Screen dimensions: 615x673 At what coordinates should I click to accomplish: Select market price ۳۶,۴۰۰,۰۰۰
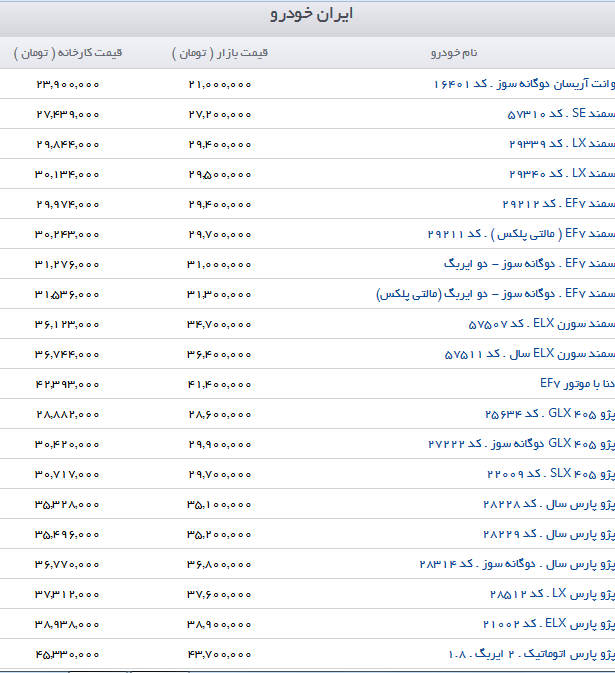click(219, 355)
